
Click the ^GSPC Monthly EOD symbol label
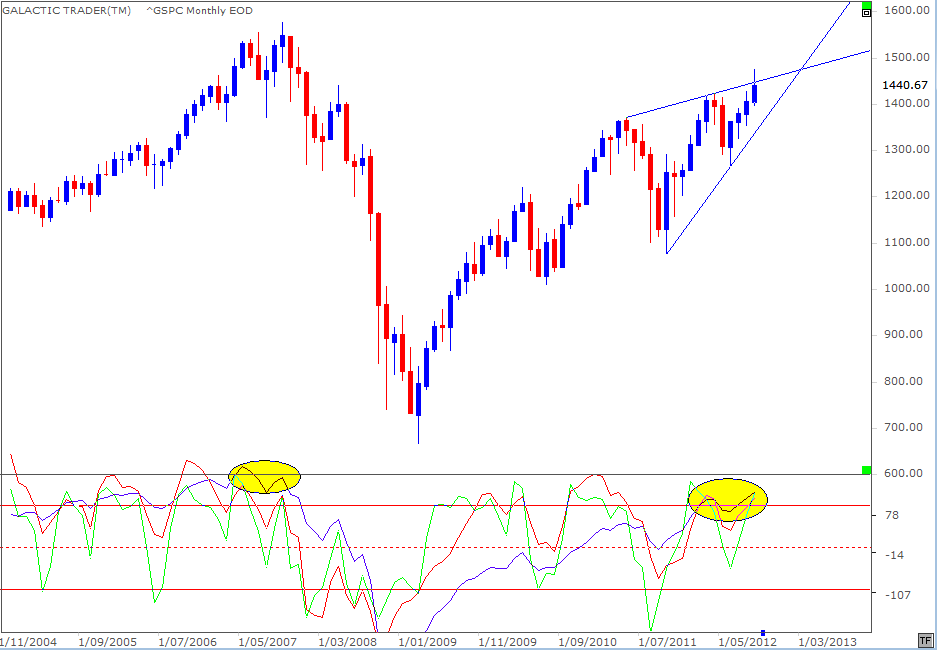pyautogui.click(x=199, y=10)
